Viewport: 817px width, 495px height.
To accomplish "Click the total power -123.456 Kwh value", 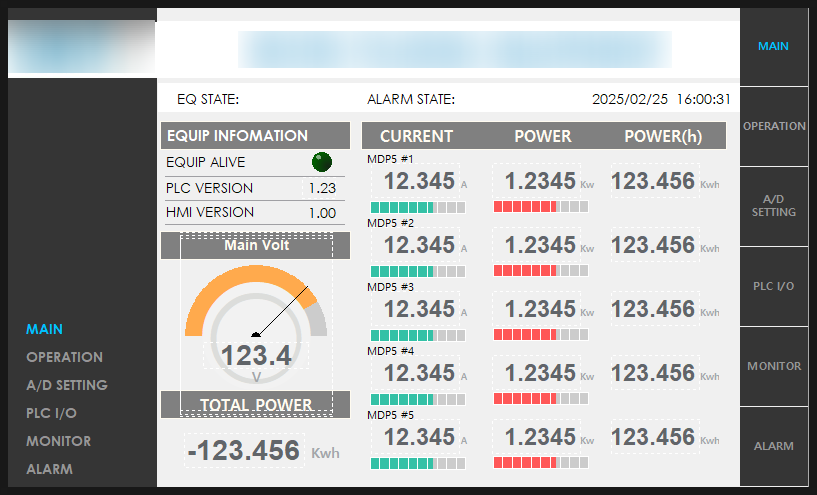I will tap(244, 450).
